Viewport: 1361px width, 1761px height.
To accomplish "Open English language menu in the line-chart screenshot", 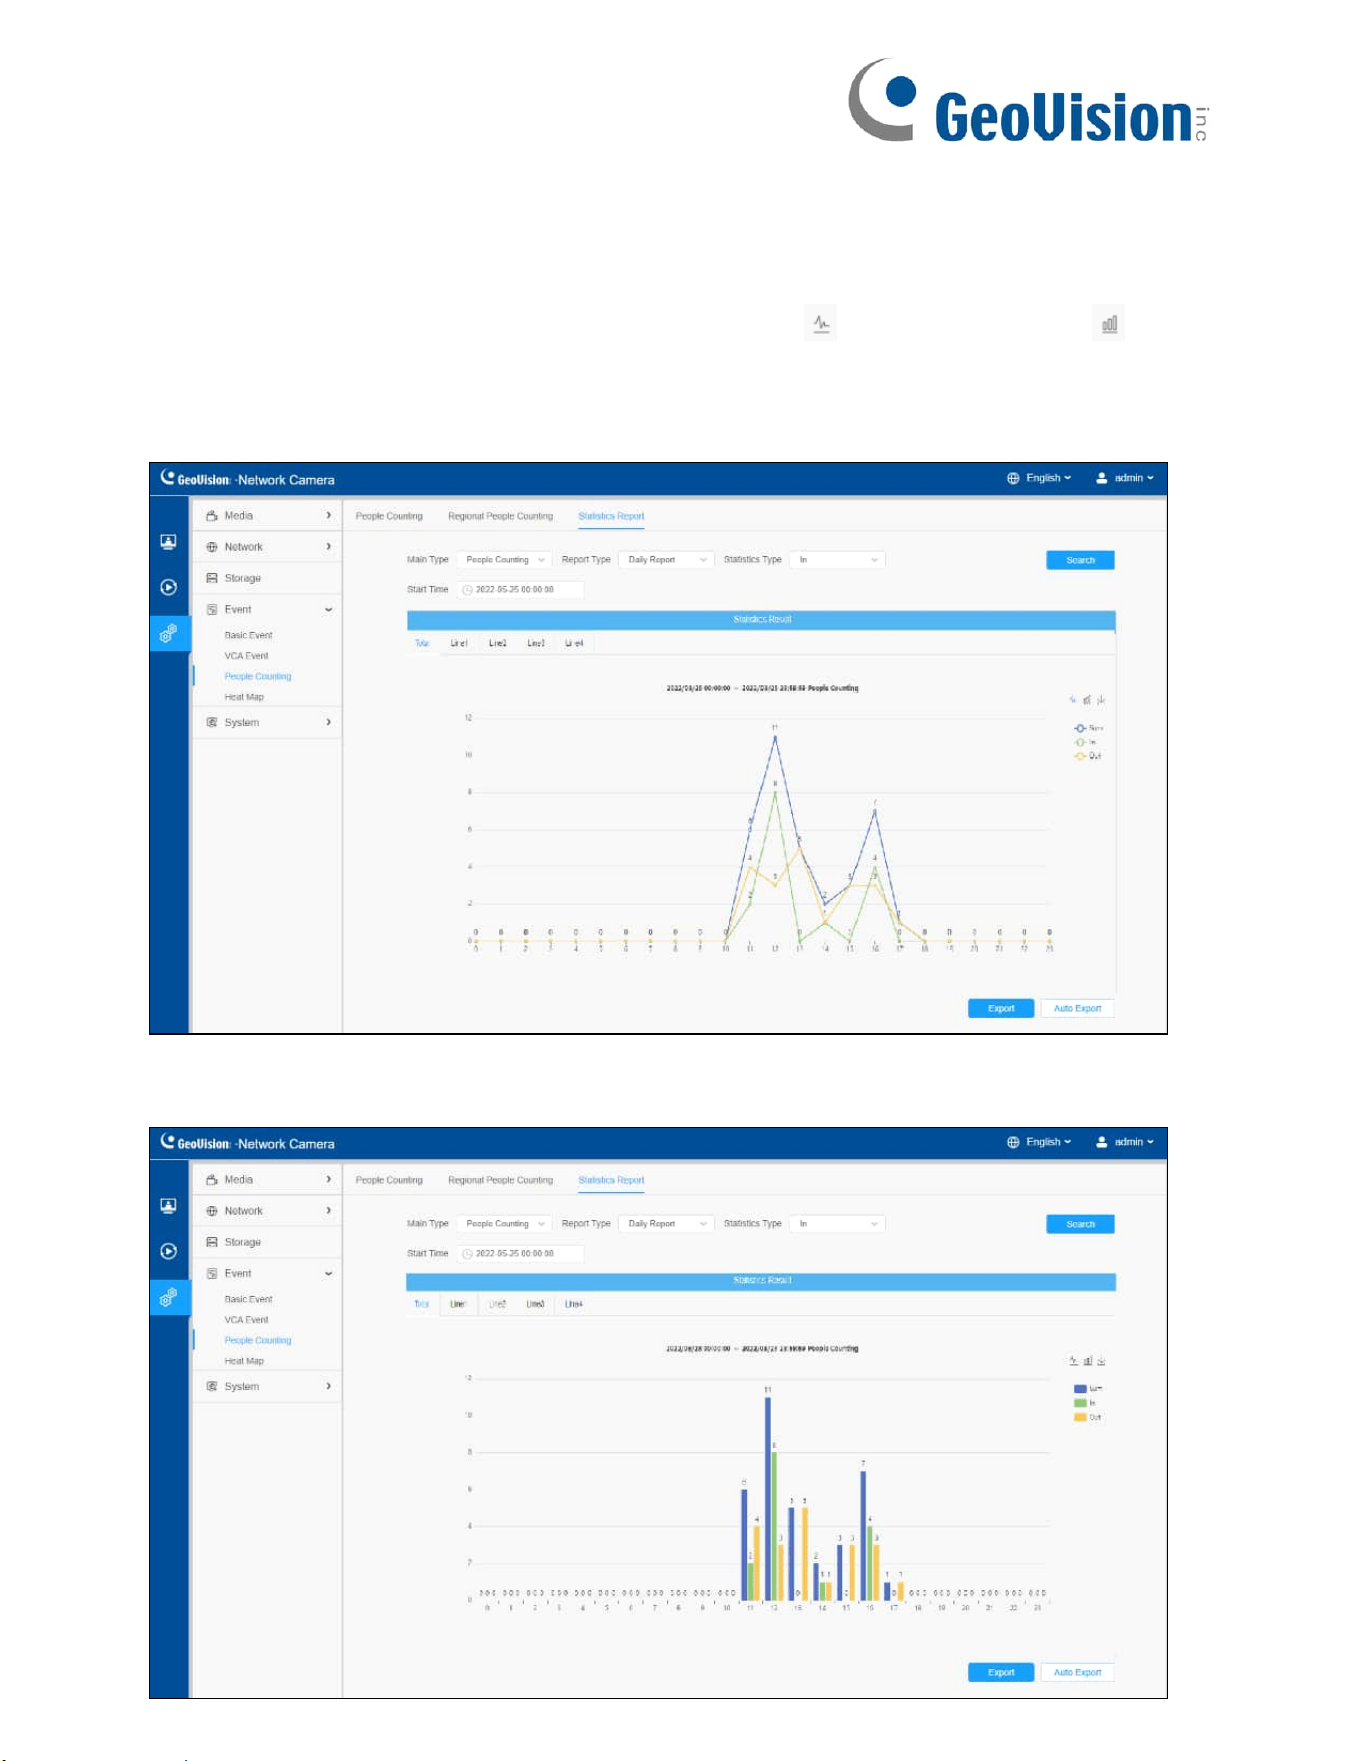I will (x=1039, y=478).
